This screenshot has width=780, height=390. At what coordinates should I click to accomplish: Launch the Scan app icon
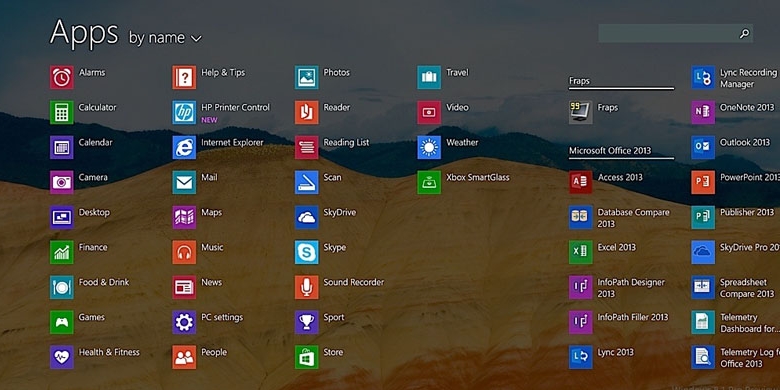306,182
